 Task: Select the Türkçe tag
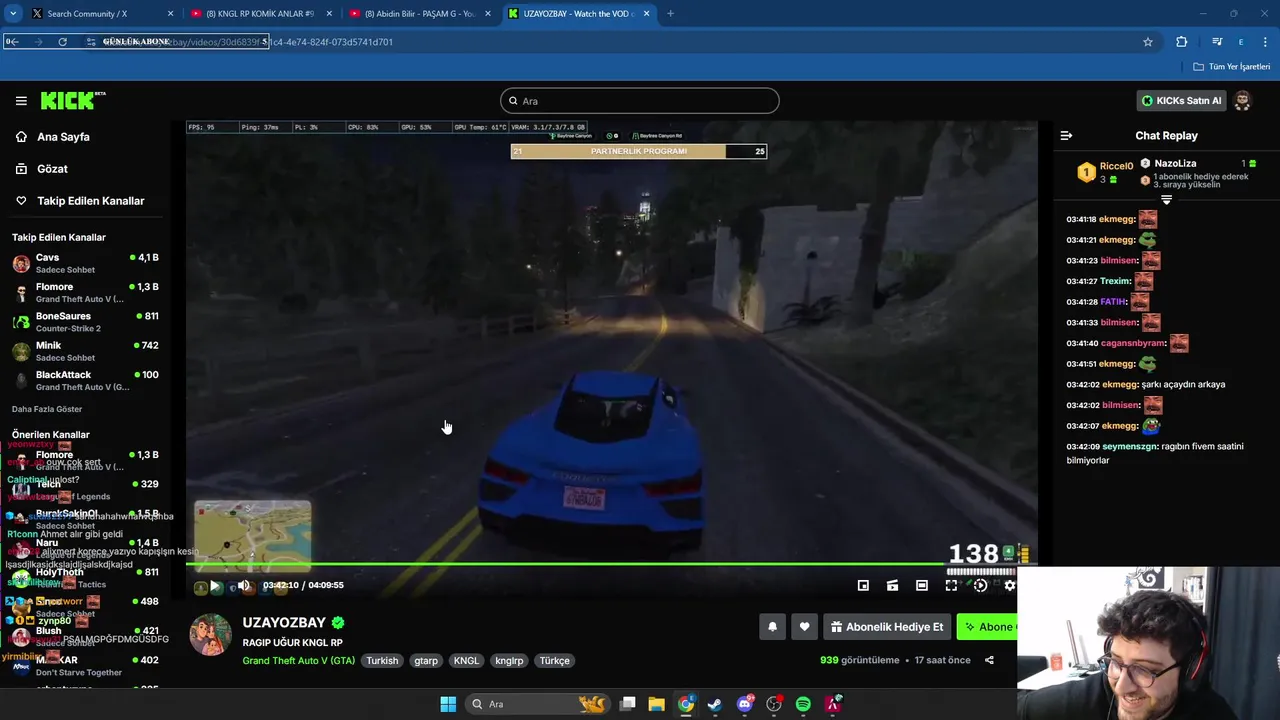pyautogui.click(x=554, y=661)
